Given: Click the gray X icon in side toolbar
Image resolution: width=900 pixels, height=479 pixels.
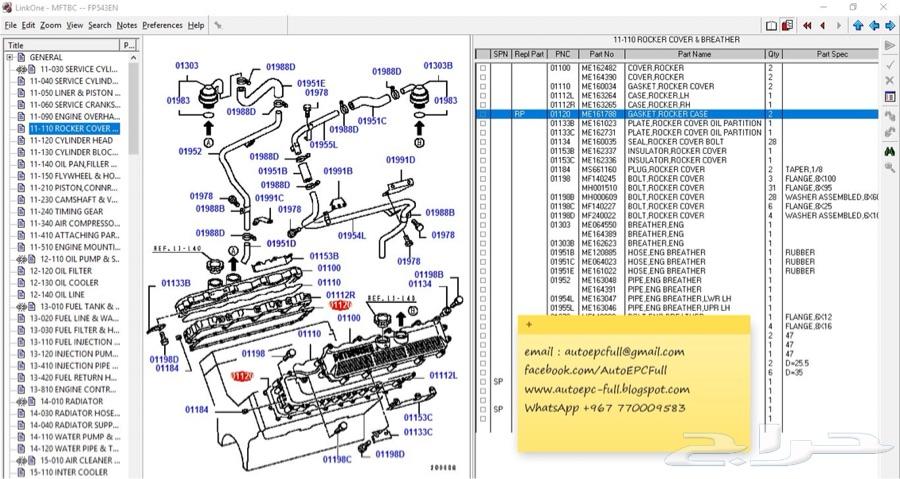Looking at the screenshot, I should pos(890,80).
